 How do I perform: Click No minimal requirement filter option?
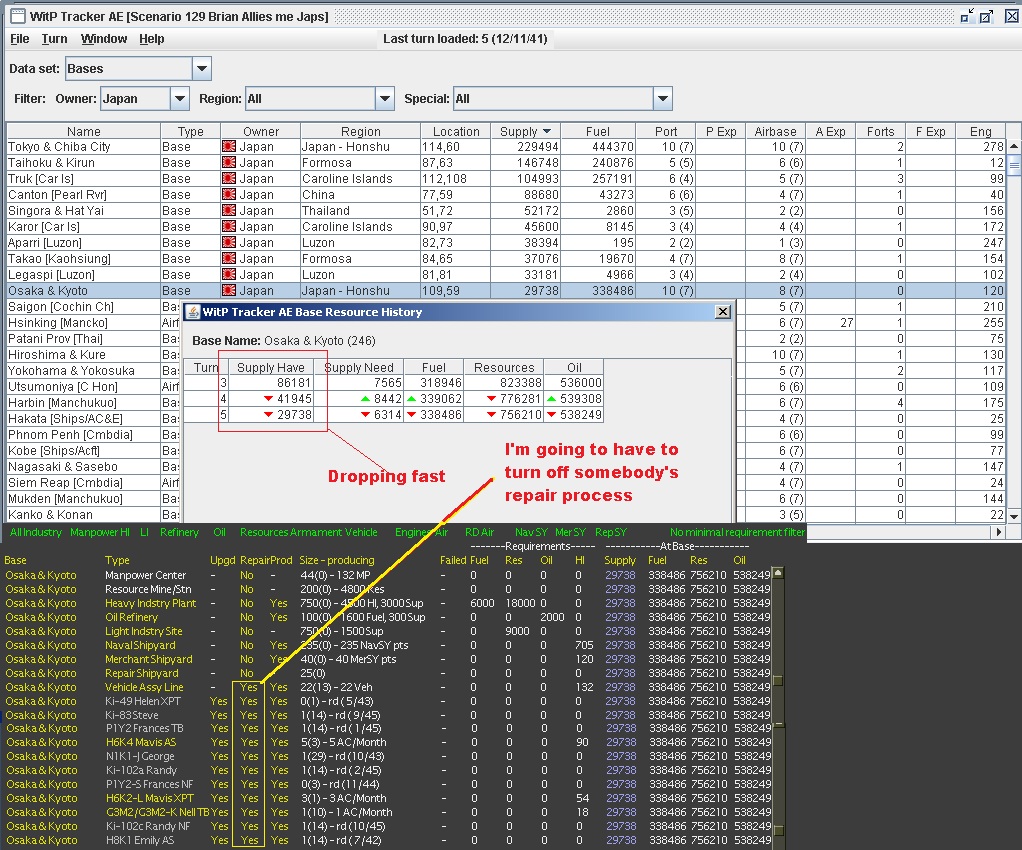click(x=737, y=532)
